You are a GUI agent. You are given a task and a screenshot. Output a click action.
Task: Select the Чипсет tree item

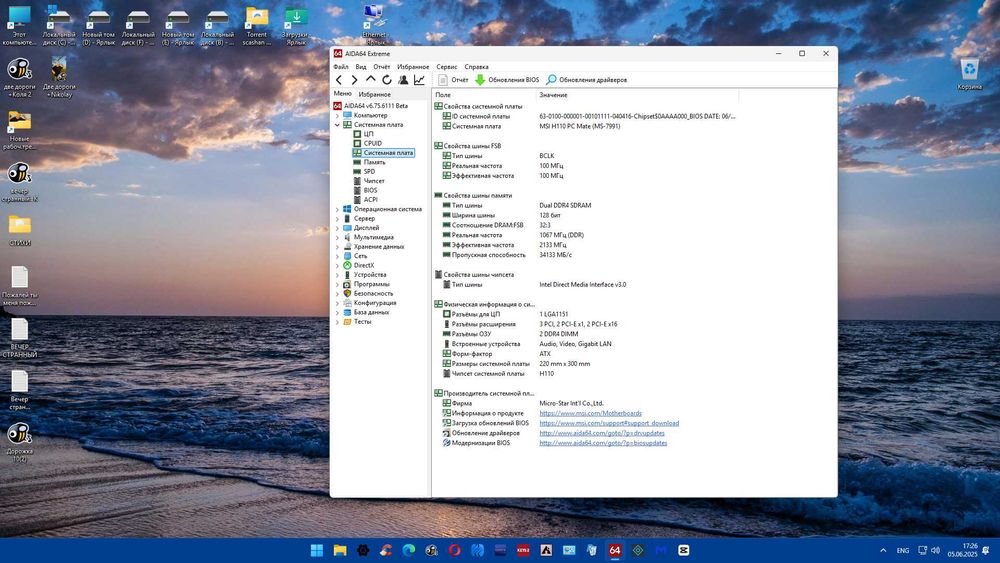(x=374, y=181)
